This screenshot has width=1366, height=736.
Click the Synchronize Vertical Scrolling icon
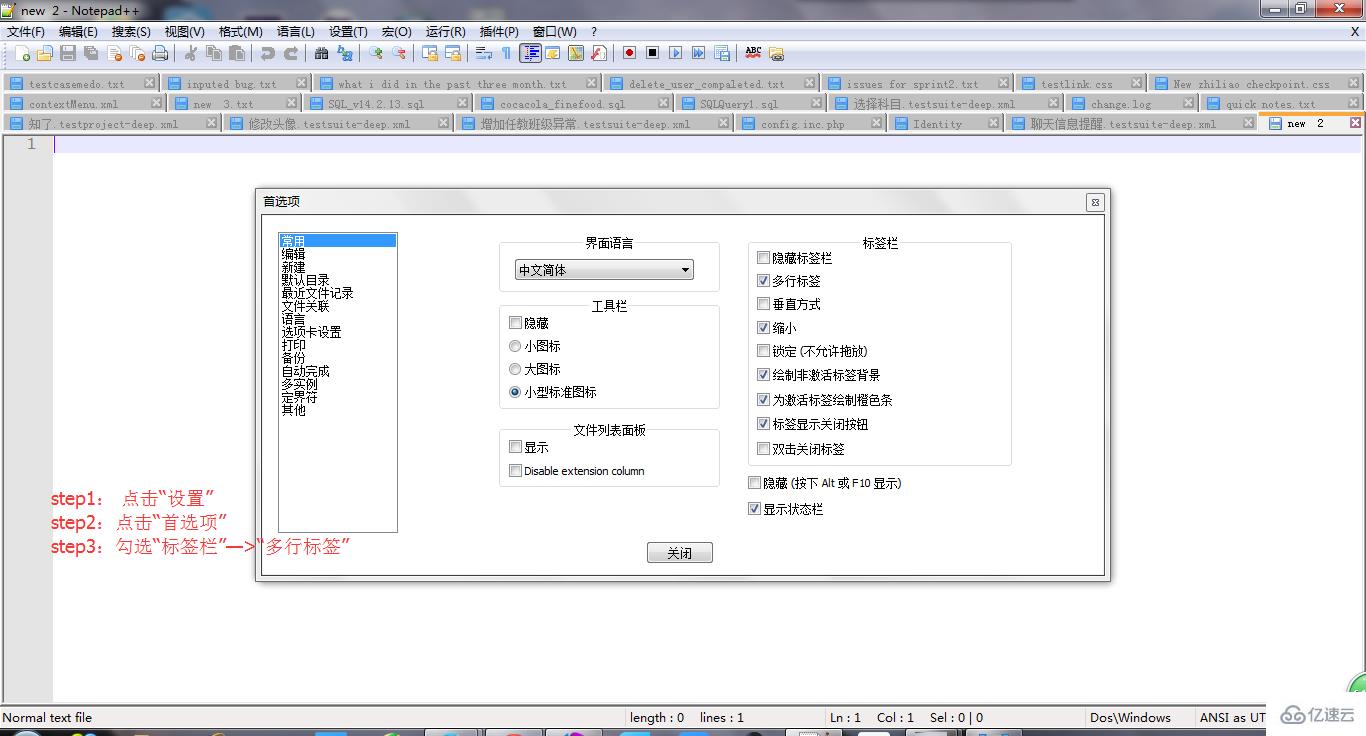(430, 53)
